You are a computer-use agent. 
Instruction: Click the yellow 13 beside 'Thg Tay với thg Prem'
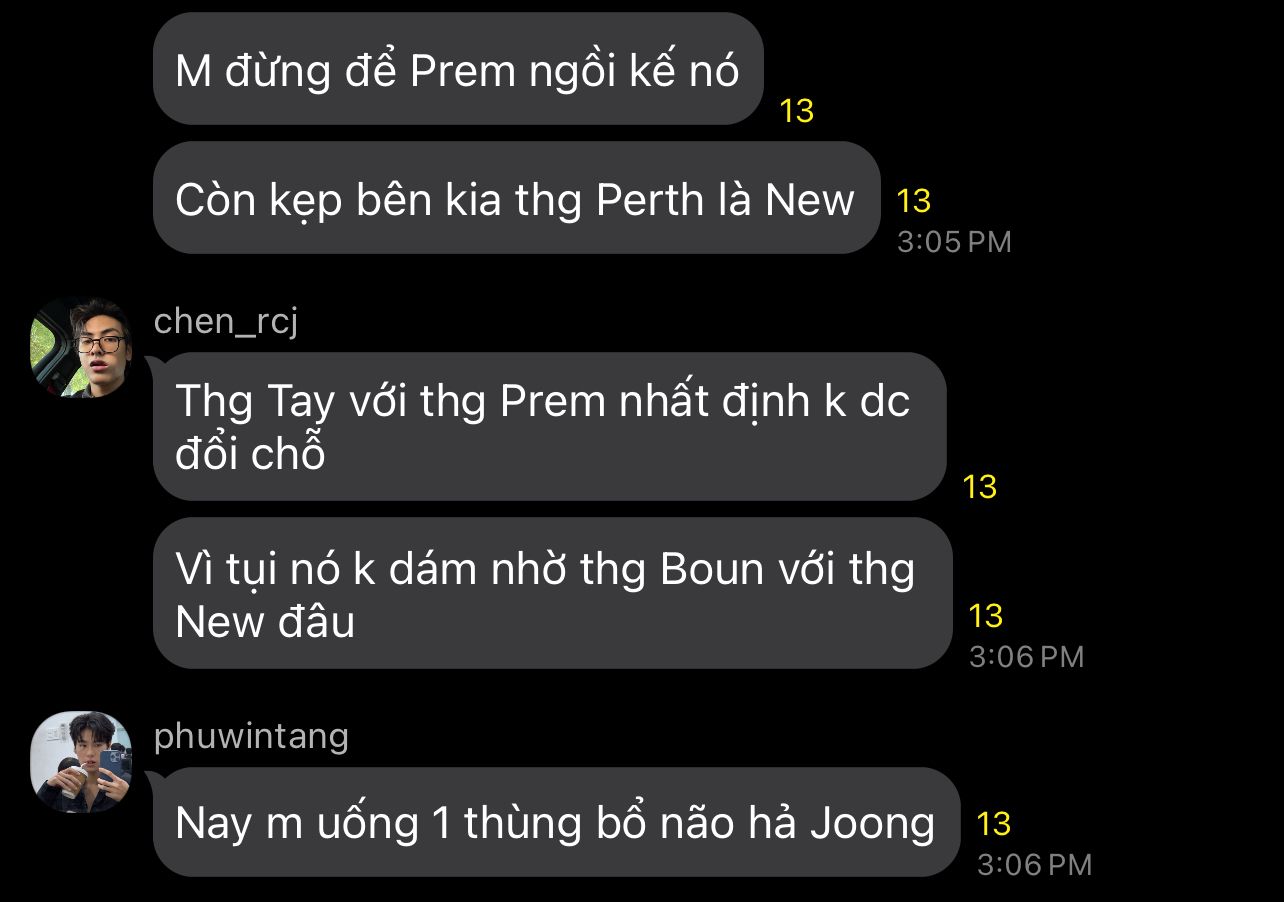(x=980, y=487)
